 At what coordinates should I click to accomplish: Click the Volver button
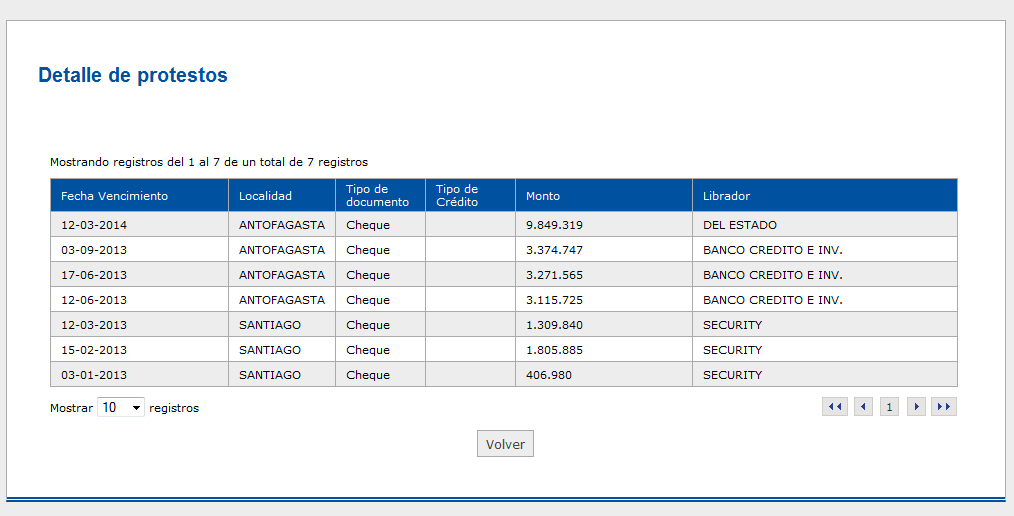[505, 444]
